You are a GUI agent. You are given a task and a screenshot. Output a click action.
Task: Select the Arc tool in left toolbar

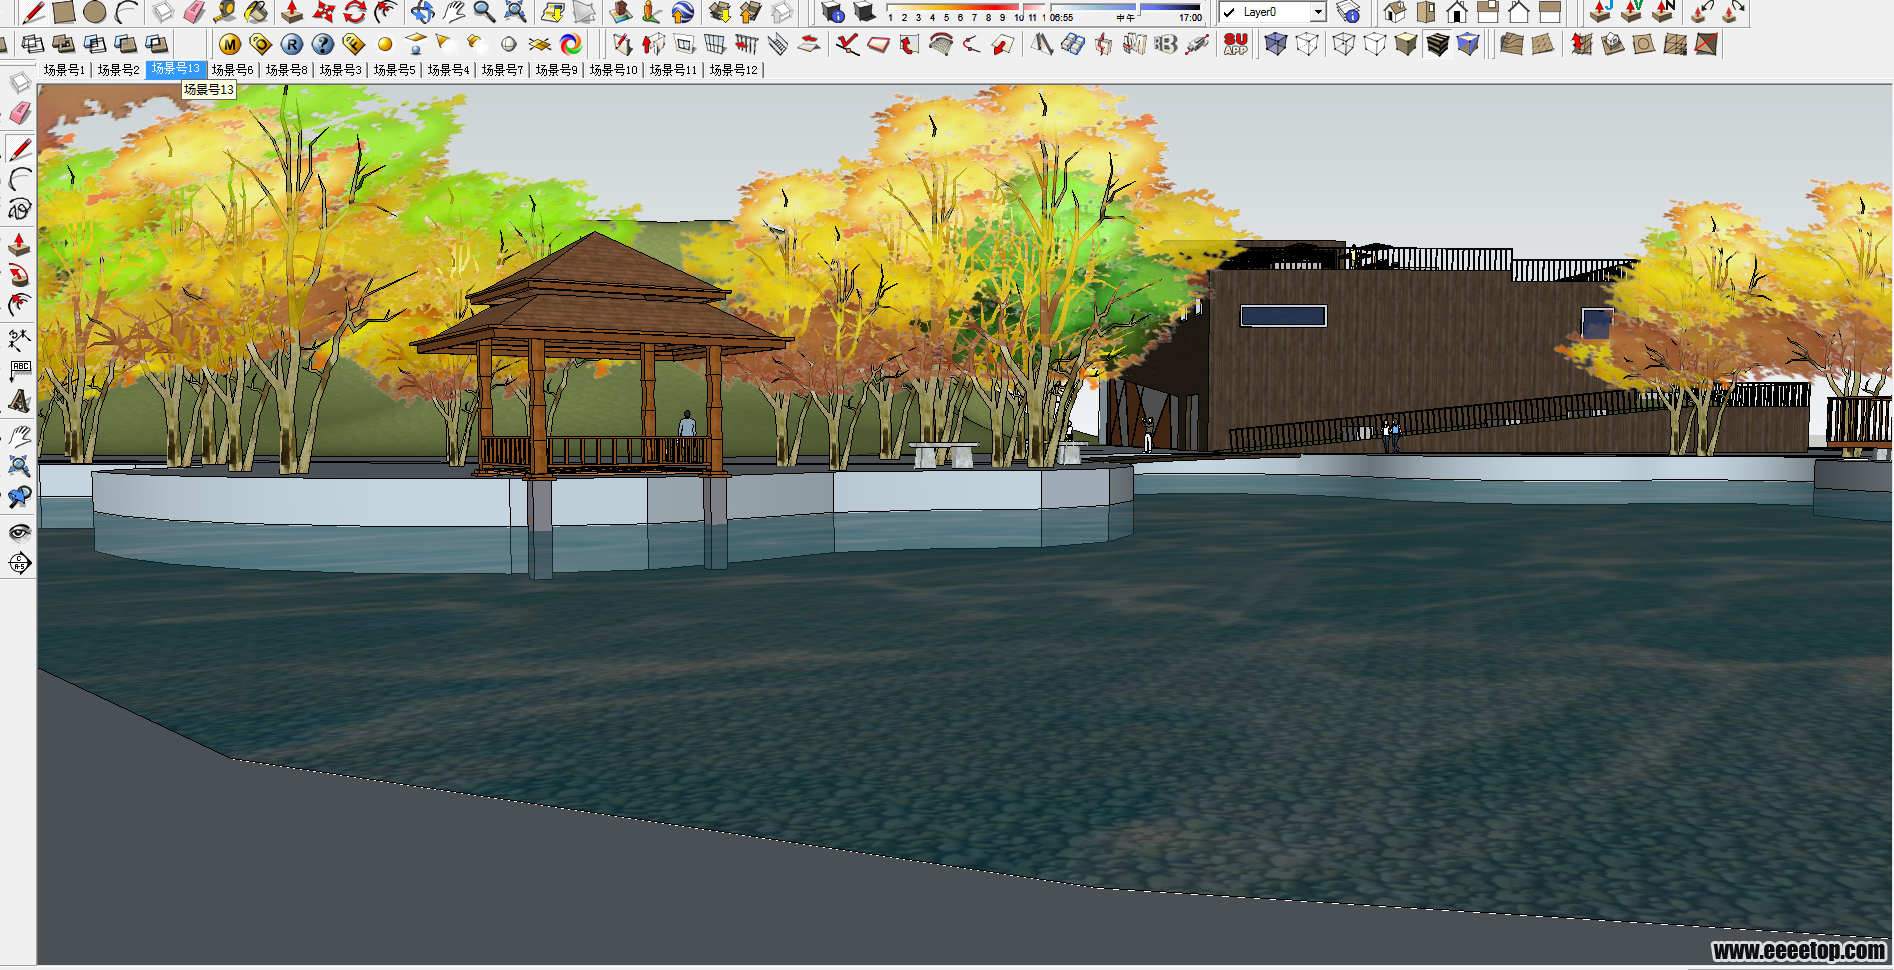point(19,179)
